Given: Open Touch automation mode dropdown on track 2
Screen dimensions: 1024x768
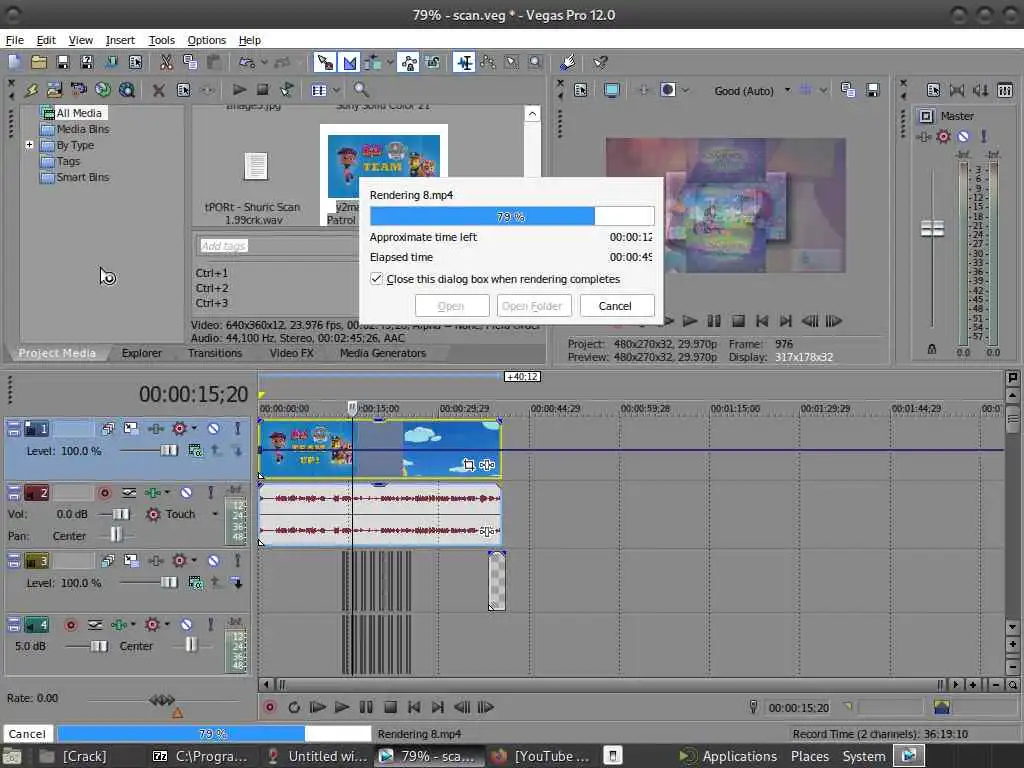Looking at the screenshot, I should click(x=215, y=514).
